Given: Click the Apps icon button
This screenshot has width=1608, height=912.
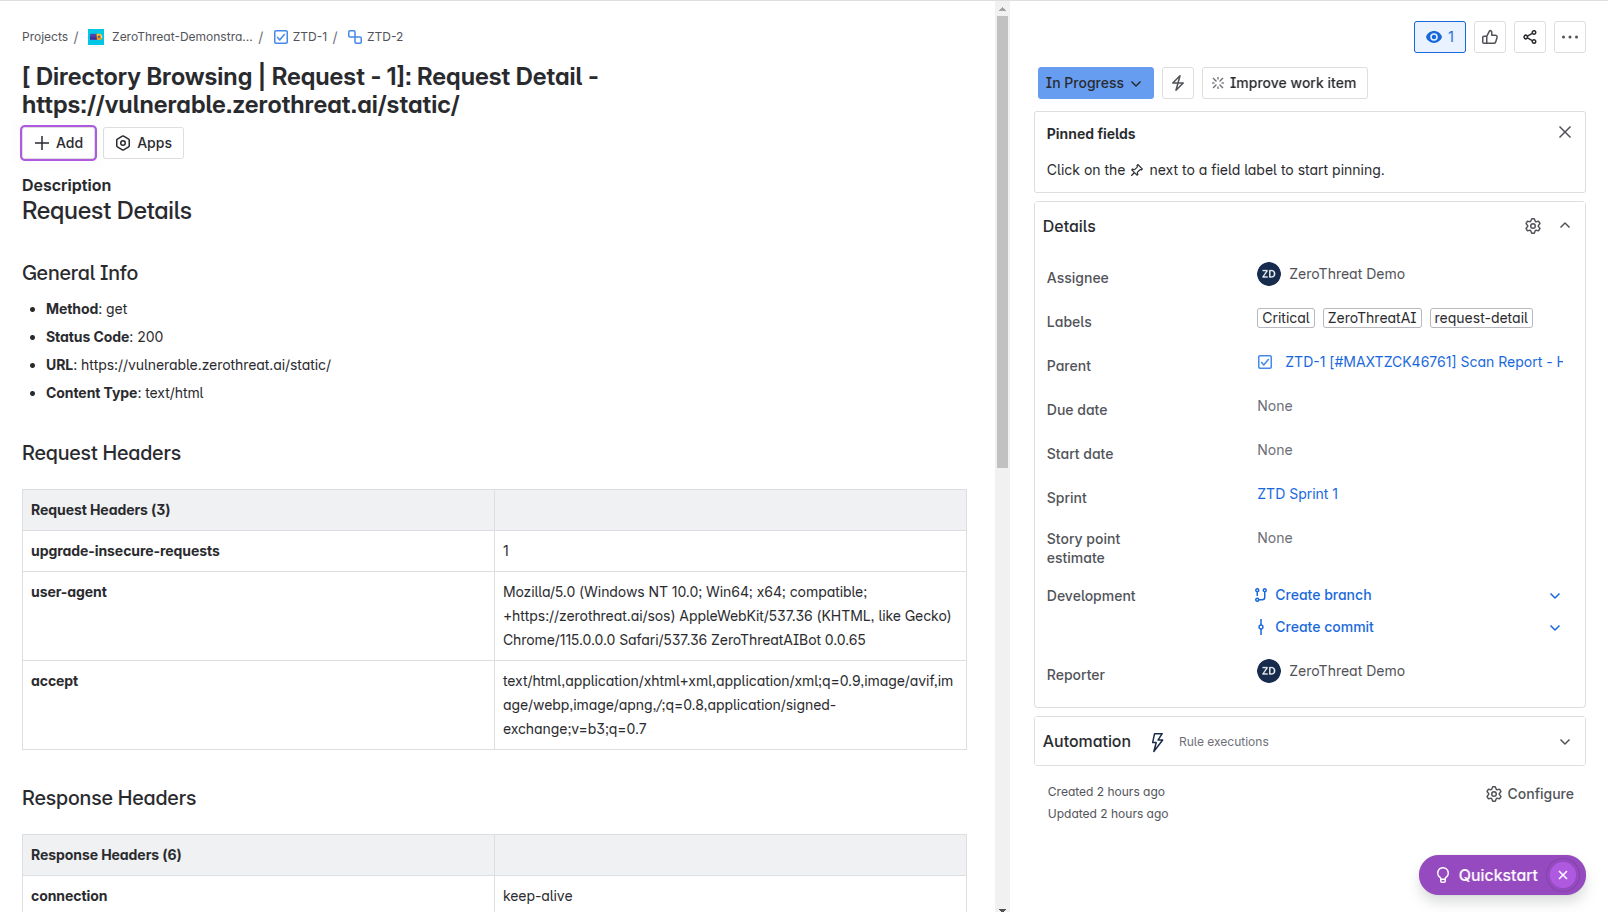Looking at the screenshot, I should [x=144, y=143].
